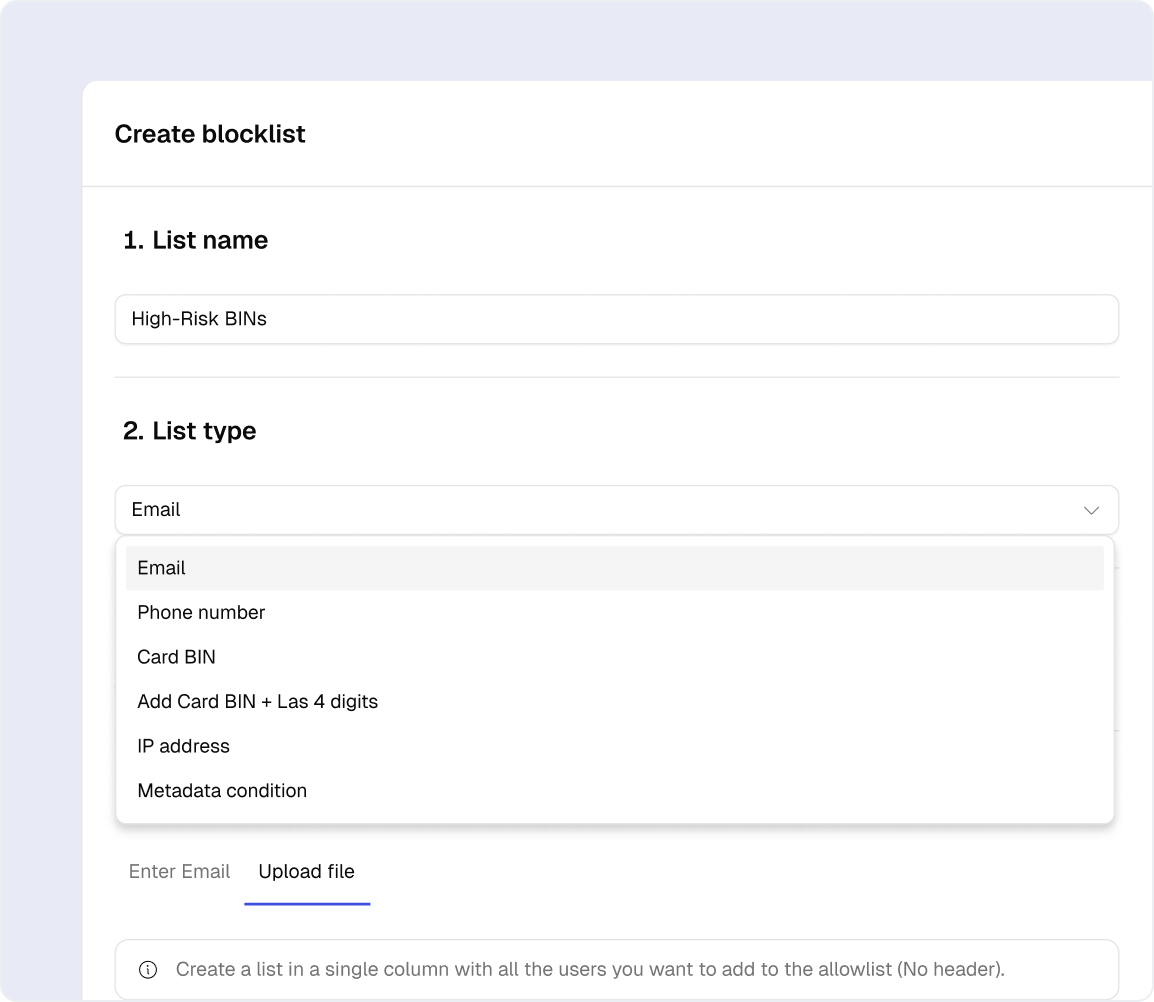Click the 2. List type heading
Image resolution: width=1154 pixels, height=1002 pixels.
189,431
